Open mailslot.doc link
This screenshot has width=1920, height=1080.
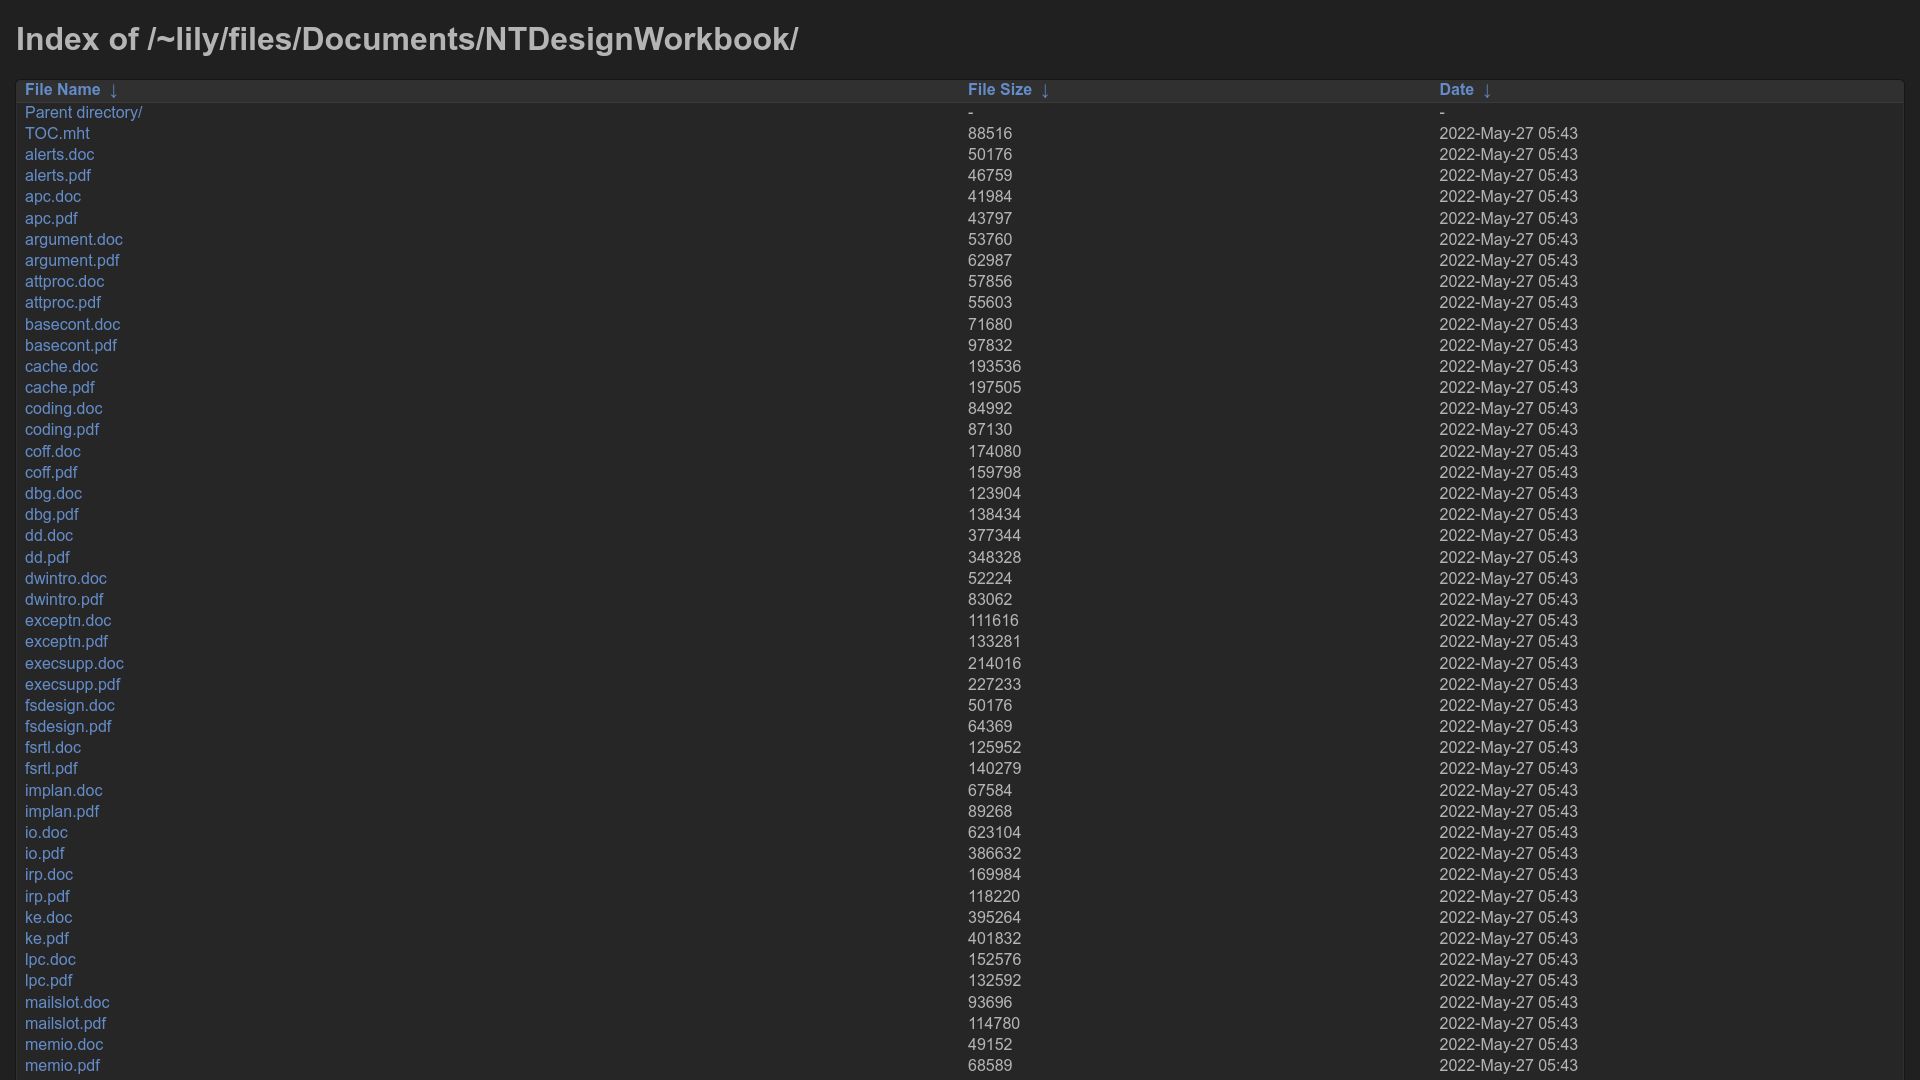[x=67, y=1003]
